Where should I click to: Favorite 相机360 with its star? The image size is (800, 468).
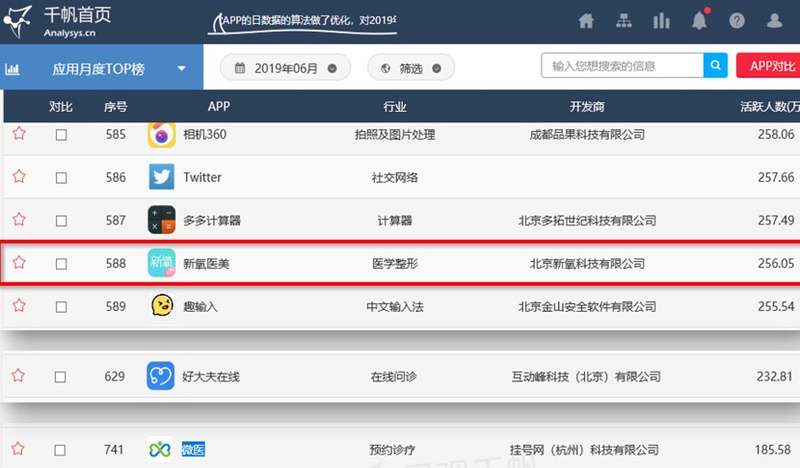coord(19,134)
